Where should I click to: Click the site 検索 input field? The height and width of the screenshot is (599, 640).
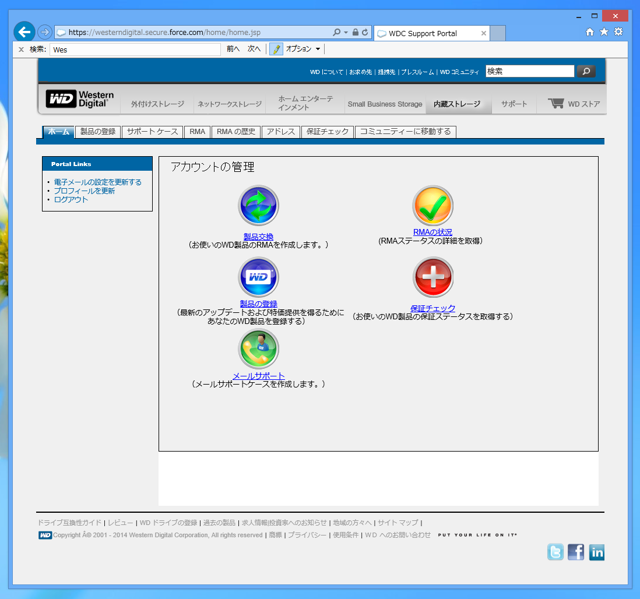pos(530,71)
